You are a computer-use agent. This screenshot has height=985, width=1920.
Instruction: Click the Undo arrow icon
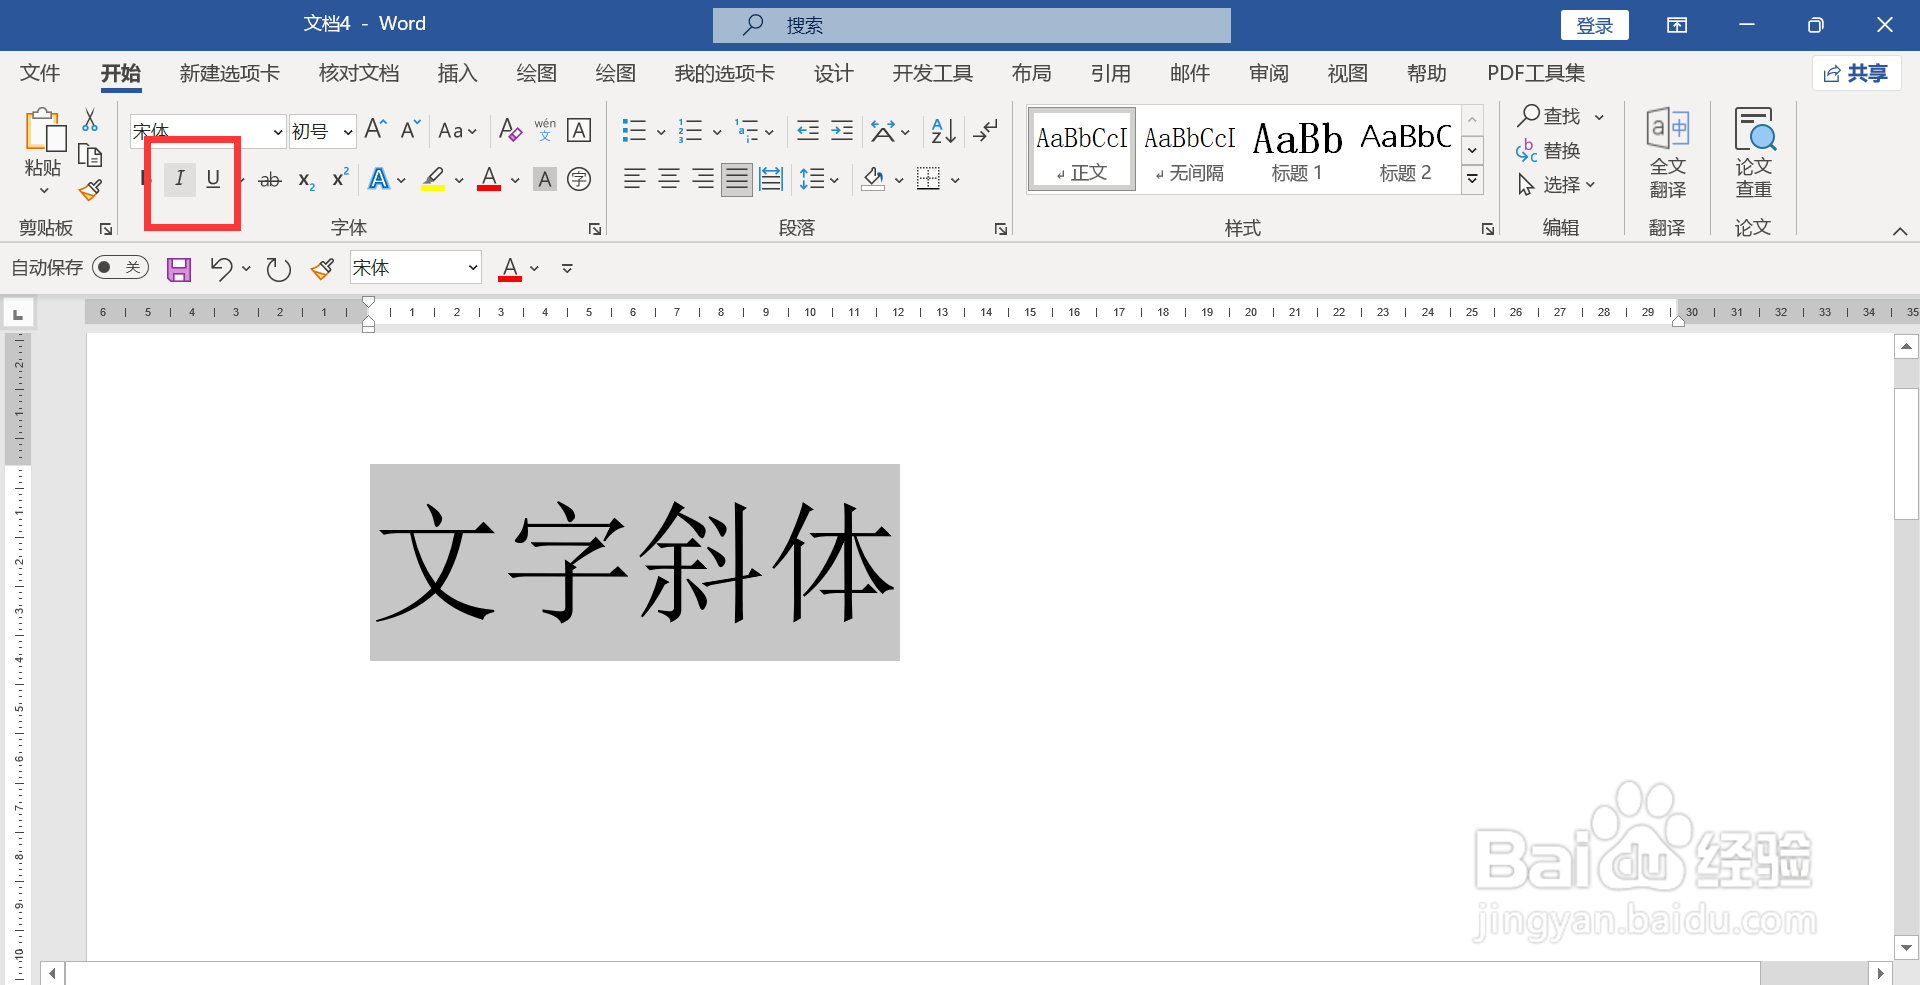(x=221, y=268)
